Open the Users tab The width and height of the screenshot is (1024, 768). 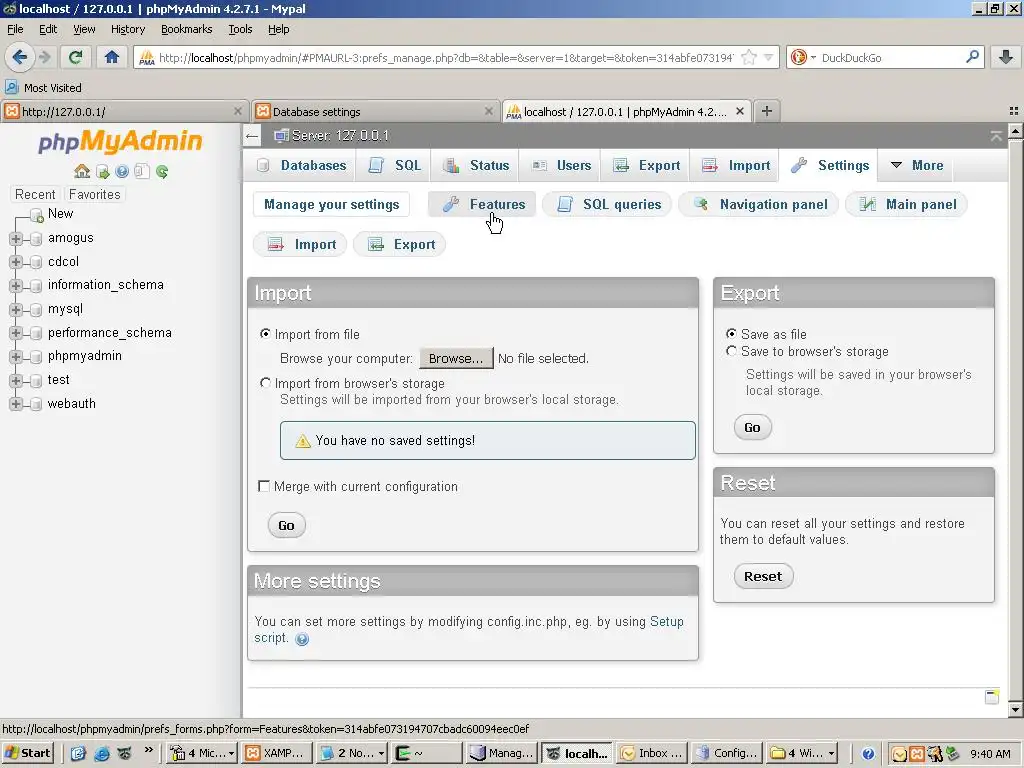point(561,165)
